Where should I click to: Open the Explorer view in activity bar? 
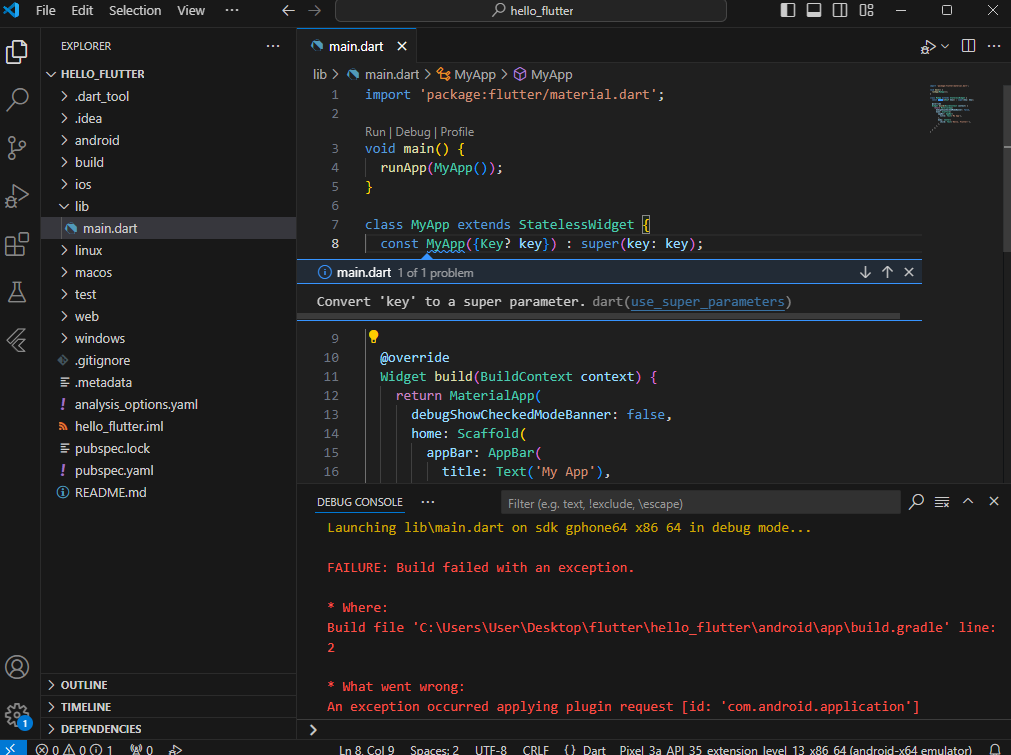(x=17, y=52)
